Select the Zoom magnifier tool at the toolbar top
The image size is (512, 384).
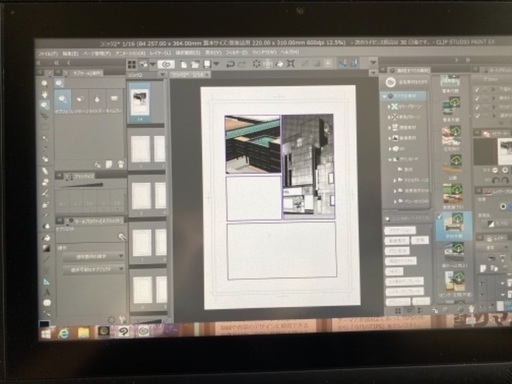tap(44, 83)
